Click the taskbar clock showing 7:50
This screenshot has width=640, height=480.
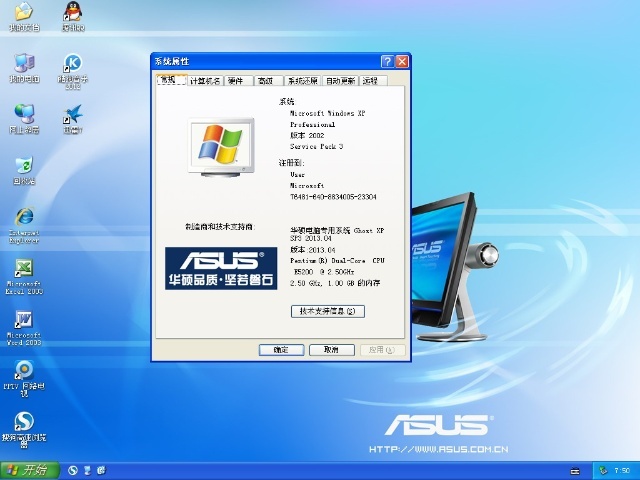622,471
